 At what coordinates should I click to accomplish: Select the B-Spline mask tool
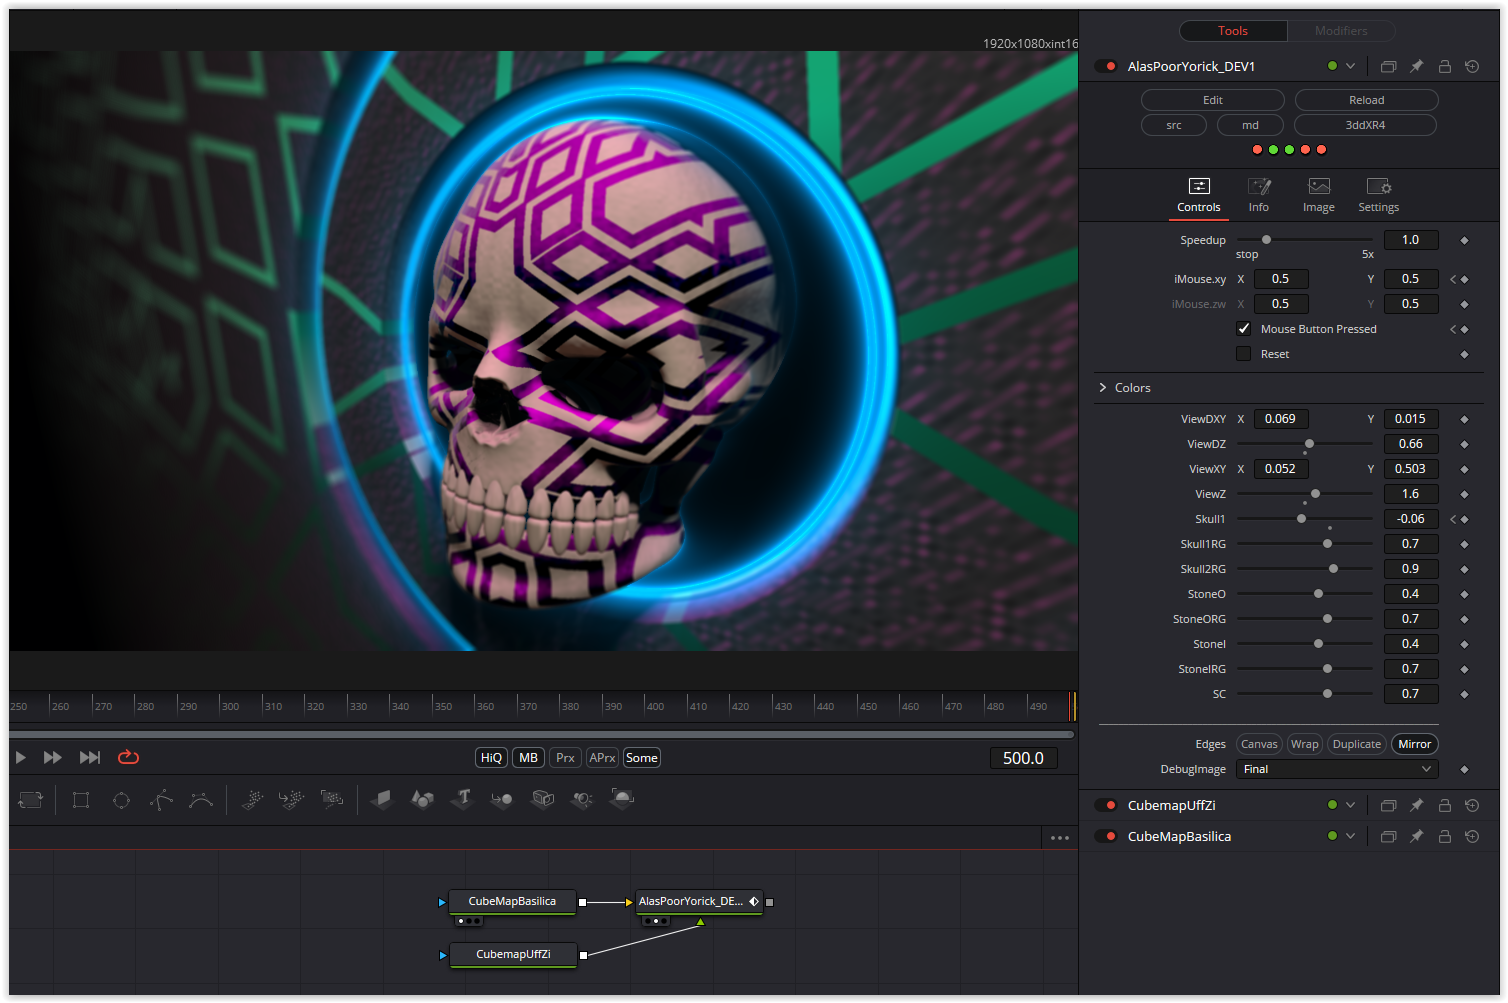[201, 800]
